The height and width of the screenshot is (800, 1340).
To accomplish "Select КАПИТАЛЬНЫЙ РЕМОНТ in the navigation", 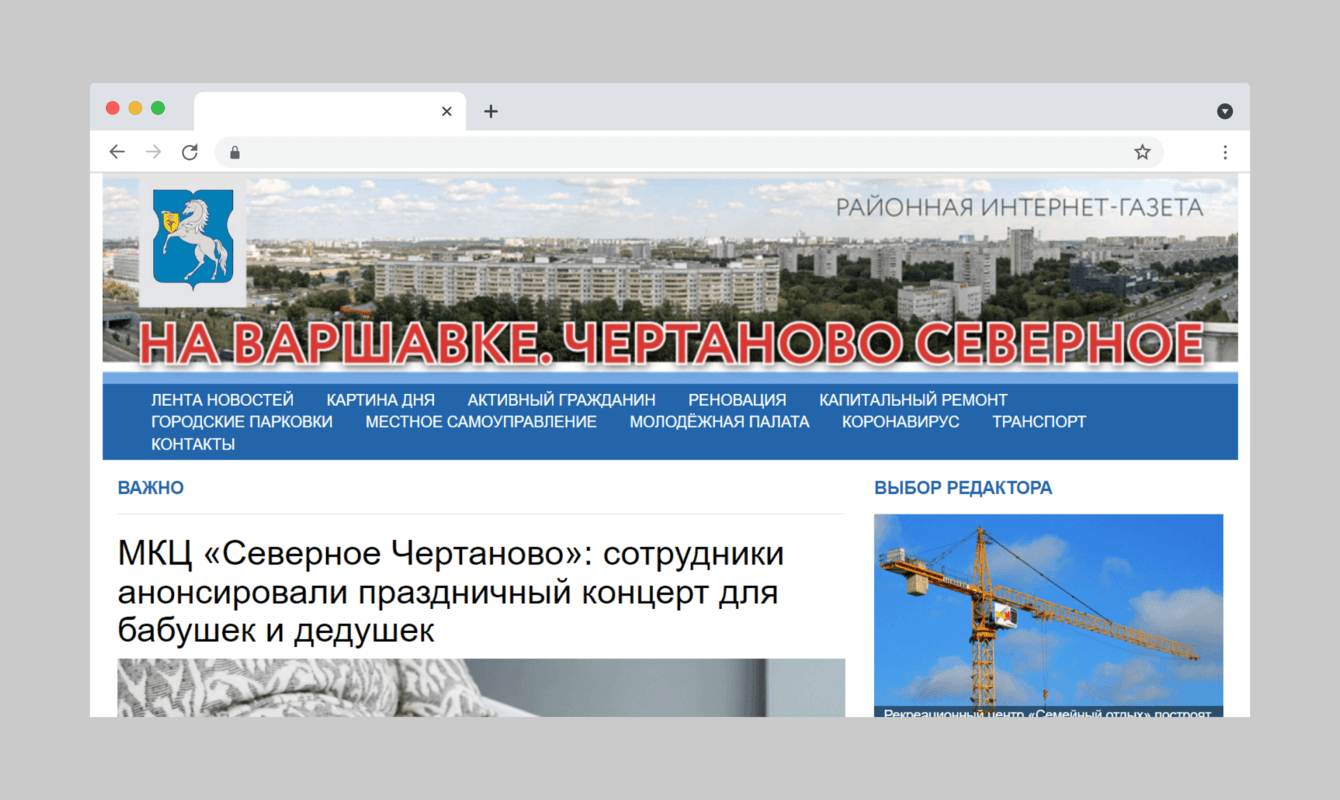I will (x=913, y=399).
